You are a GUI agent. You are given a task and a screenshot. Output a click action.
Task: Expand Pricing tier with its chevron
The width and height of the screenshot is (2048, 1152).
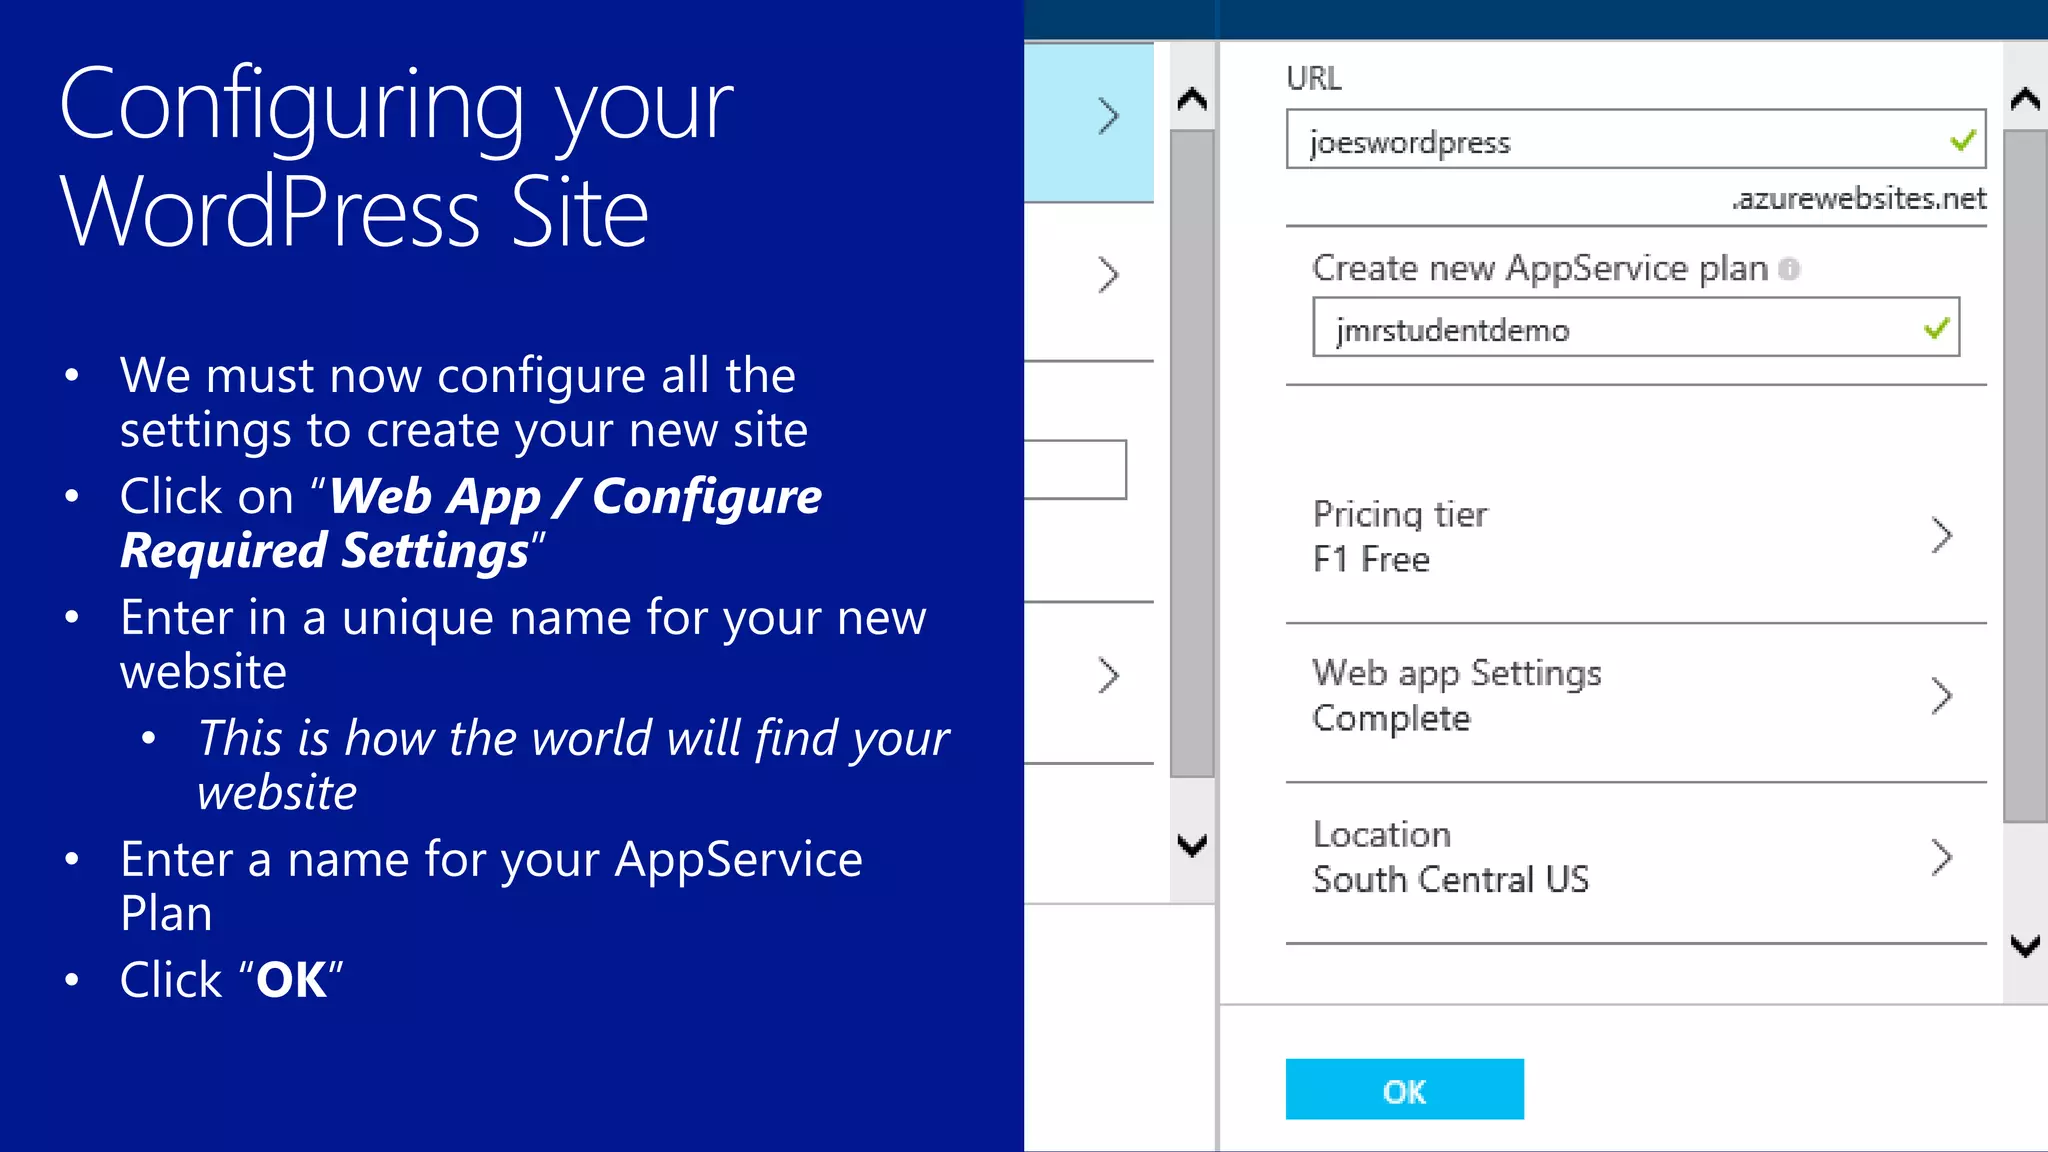click(x=1941, y=536)
